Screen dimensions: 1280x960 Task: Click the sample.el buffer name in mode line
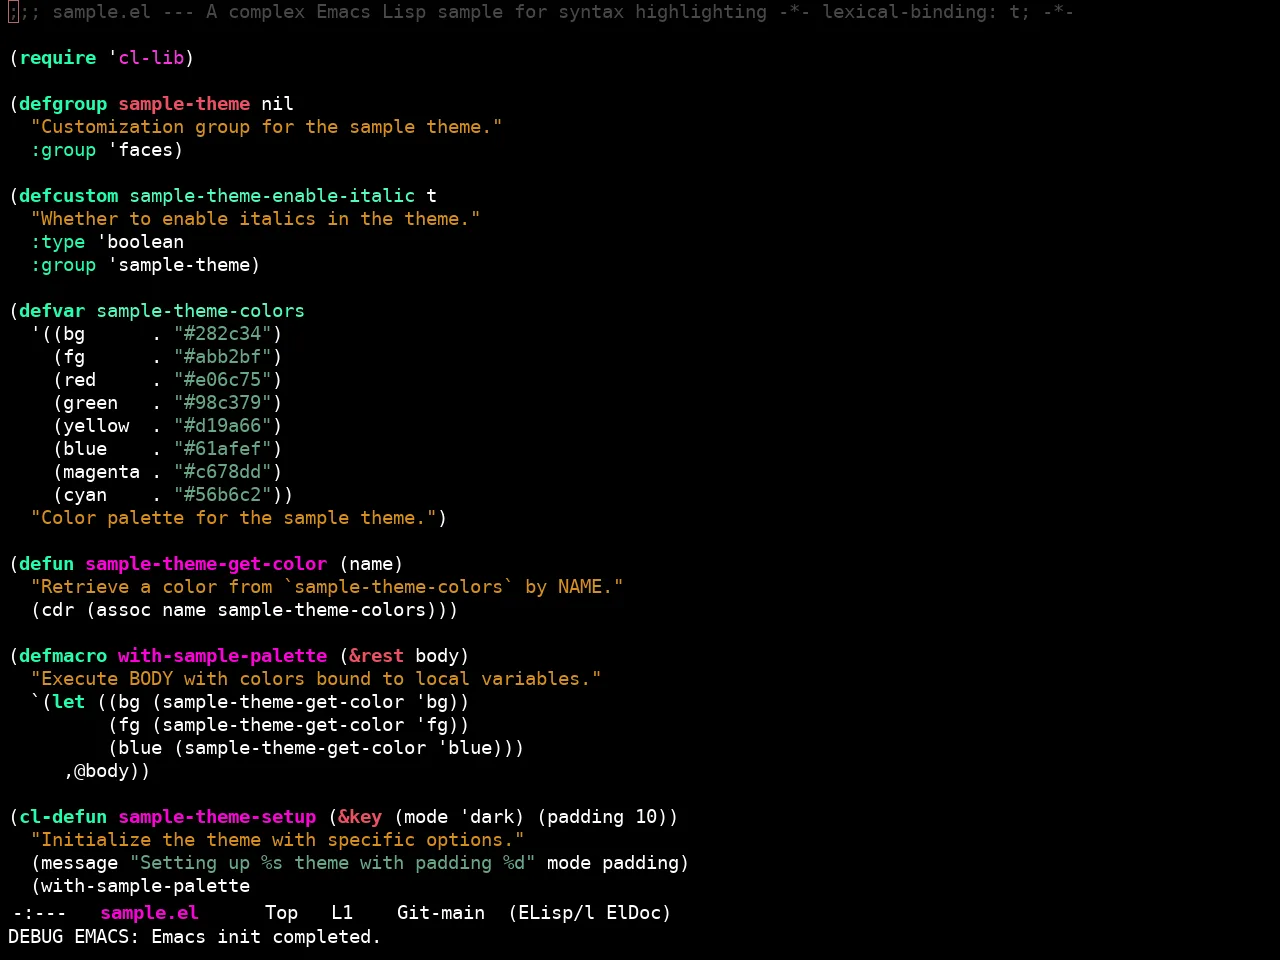click(x=149, y=913)
